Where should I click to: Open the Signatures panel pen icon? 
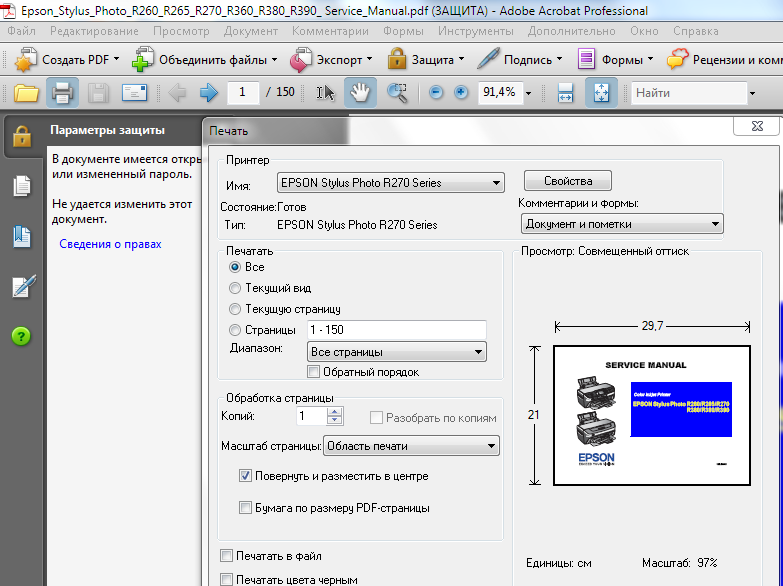(23, 286)
